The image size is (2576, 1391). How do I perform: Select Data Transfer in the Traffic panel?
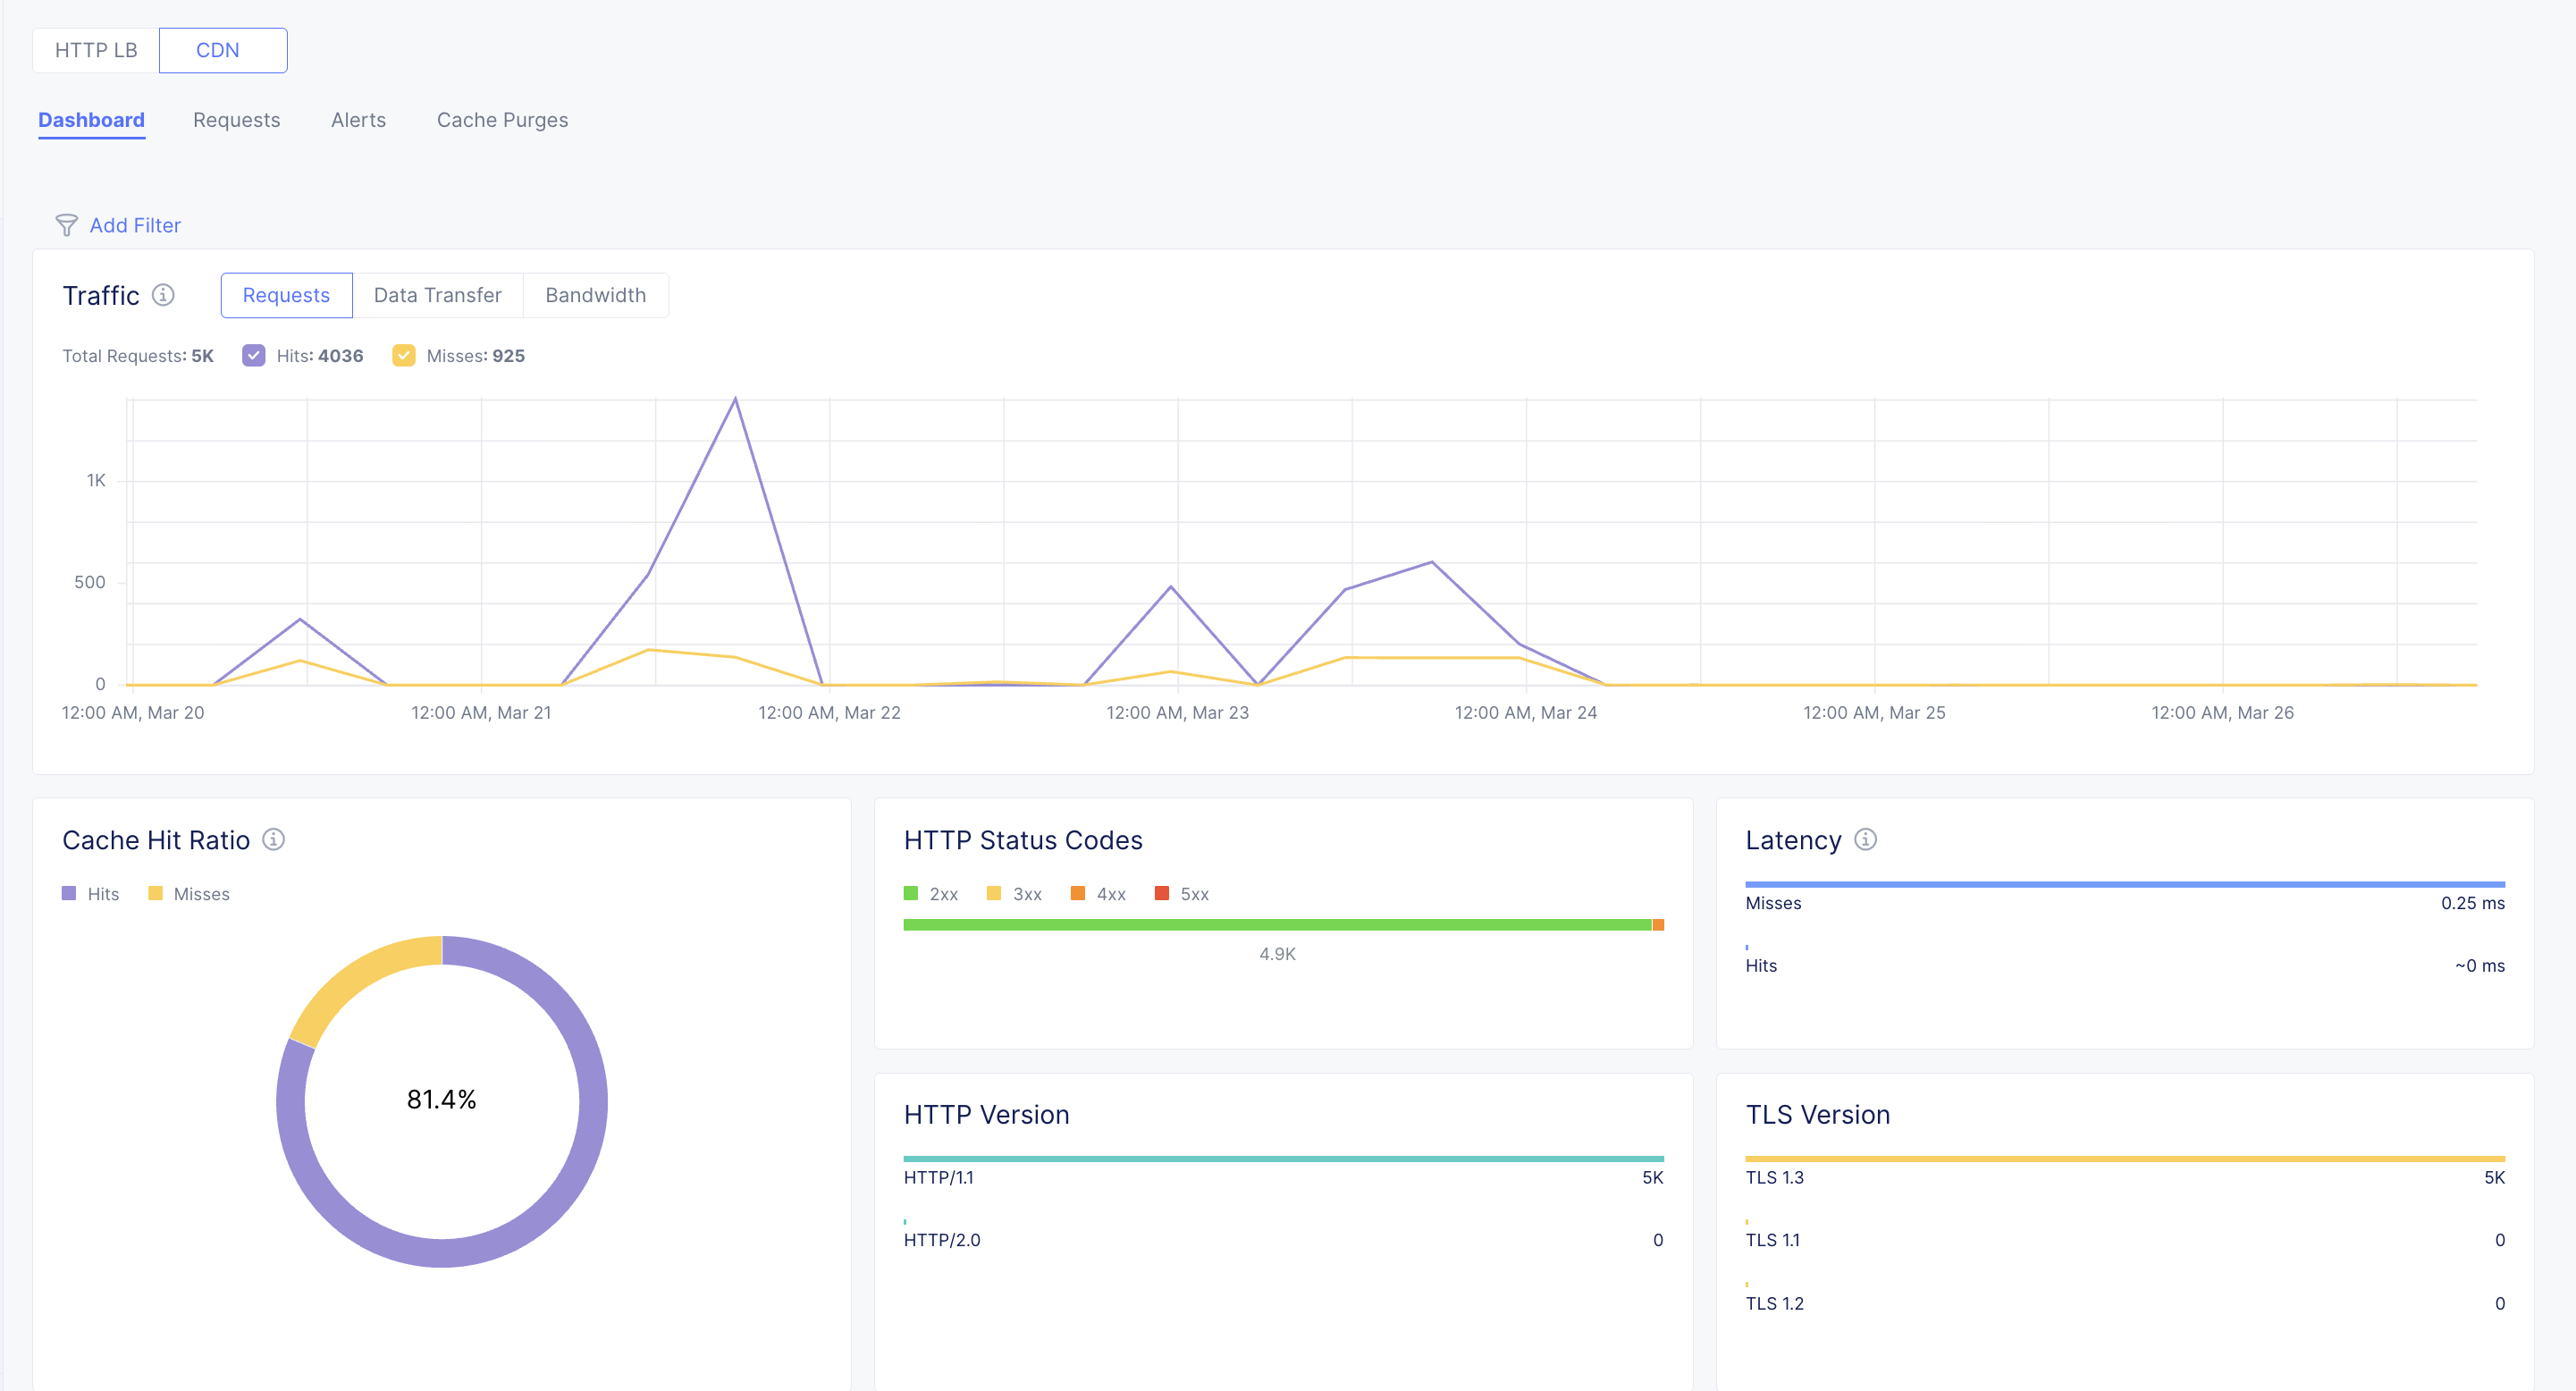click(x=437, y=295)
